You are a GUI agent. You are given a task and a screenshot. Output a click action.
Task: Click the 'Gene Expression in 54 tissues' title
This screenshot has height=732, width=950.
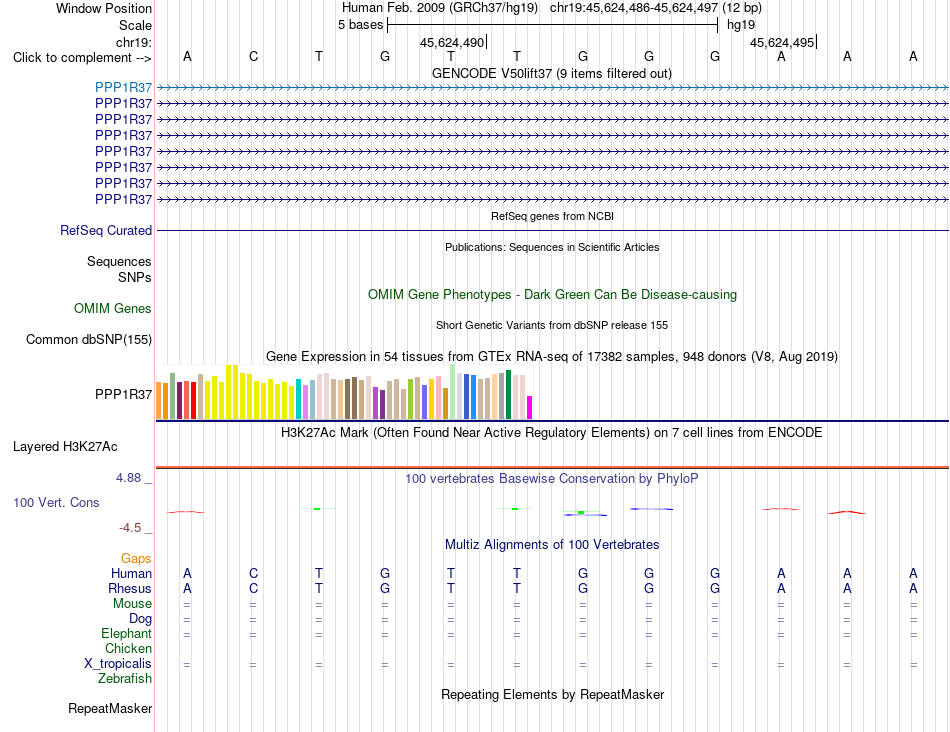[552, 356]
